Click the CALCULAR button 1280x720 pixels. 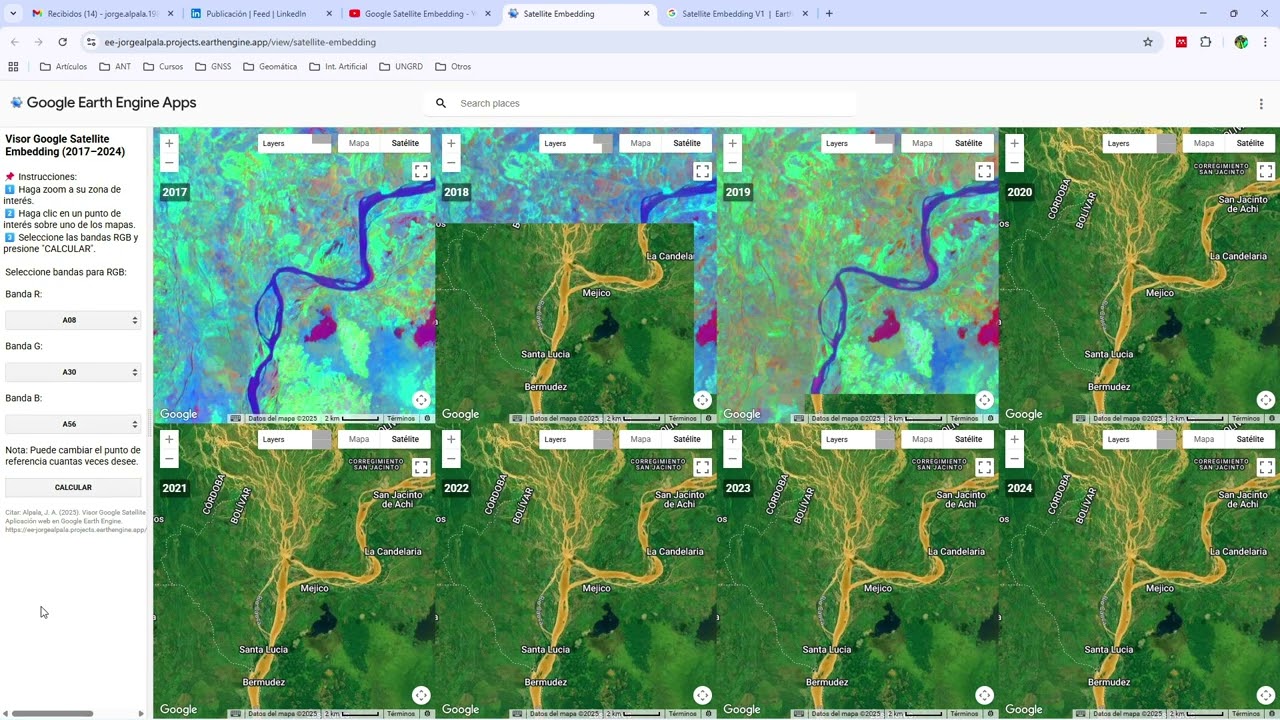73,487
